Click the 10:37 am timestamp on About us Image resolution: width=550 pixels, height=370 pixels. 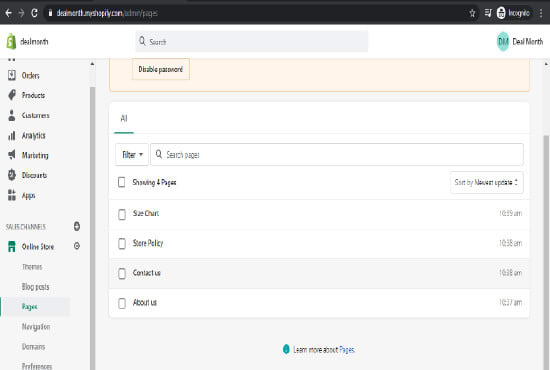[x=510, y=302]
